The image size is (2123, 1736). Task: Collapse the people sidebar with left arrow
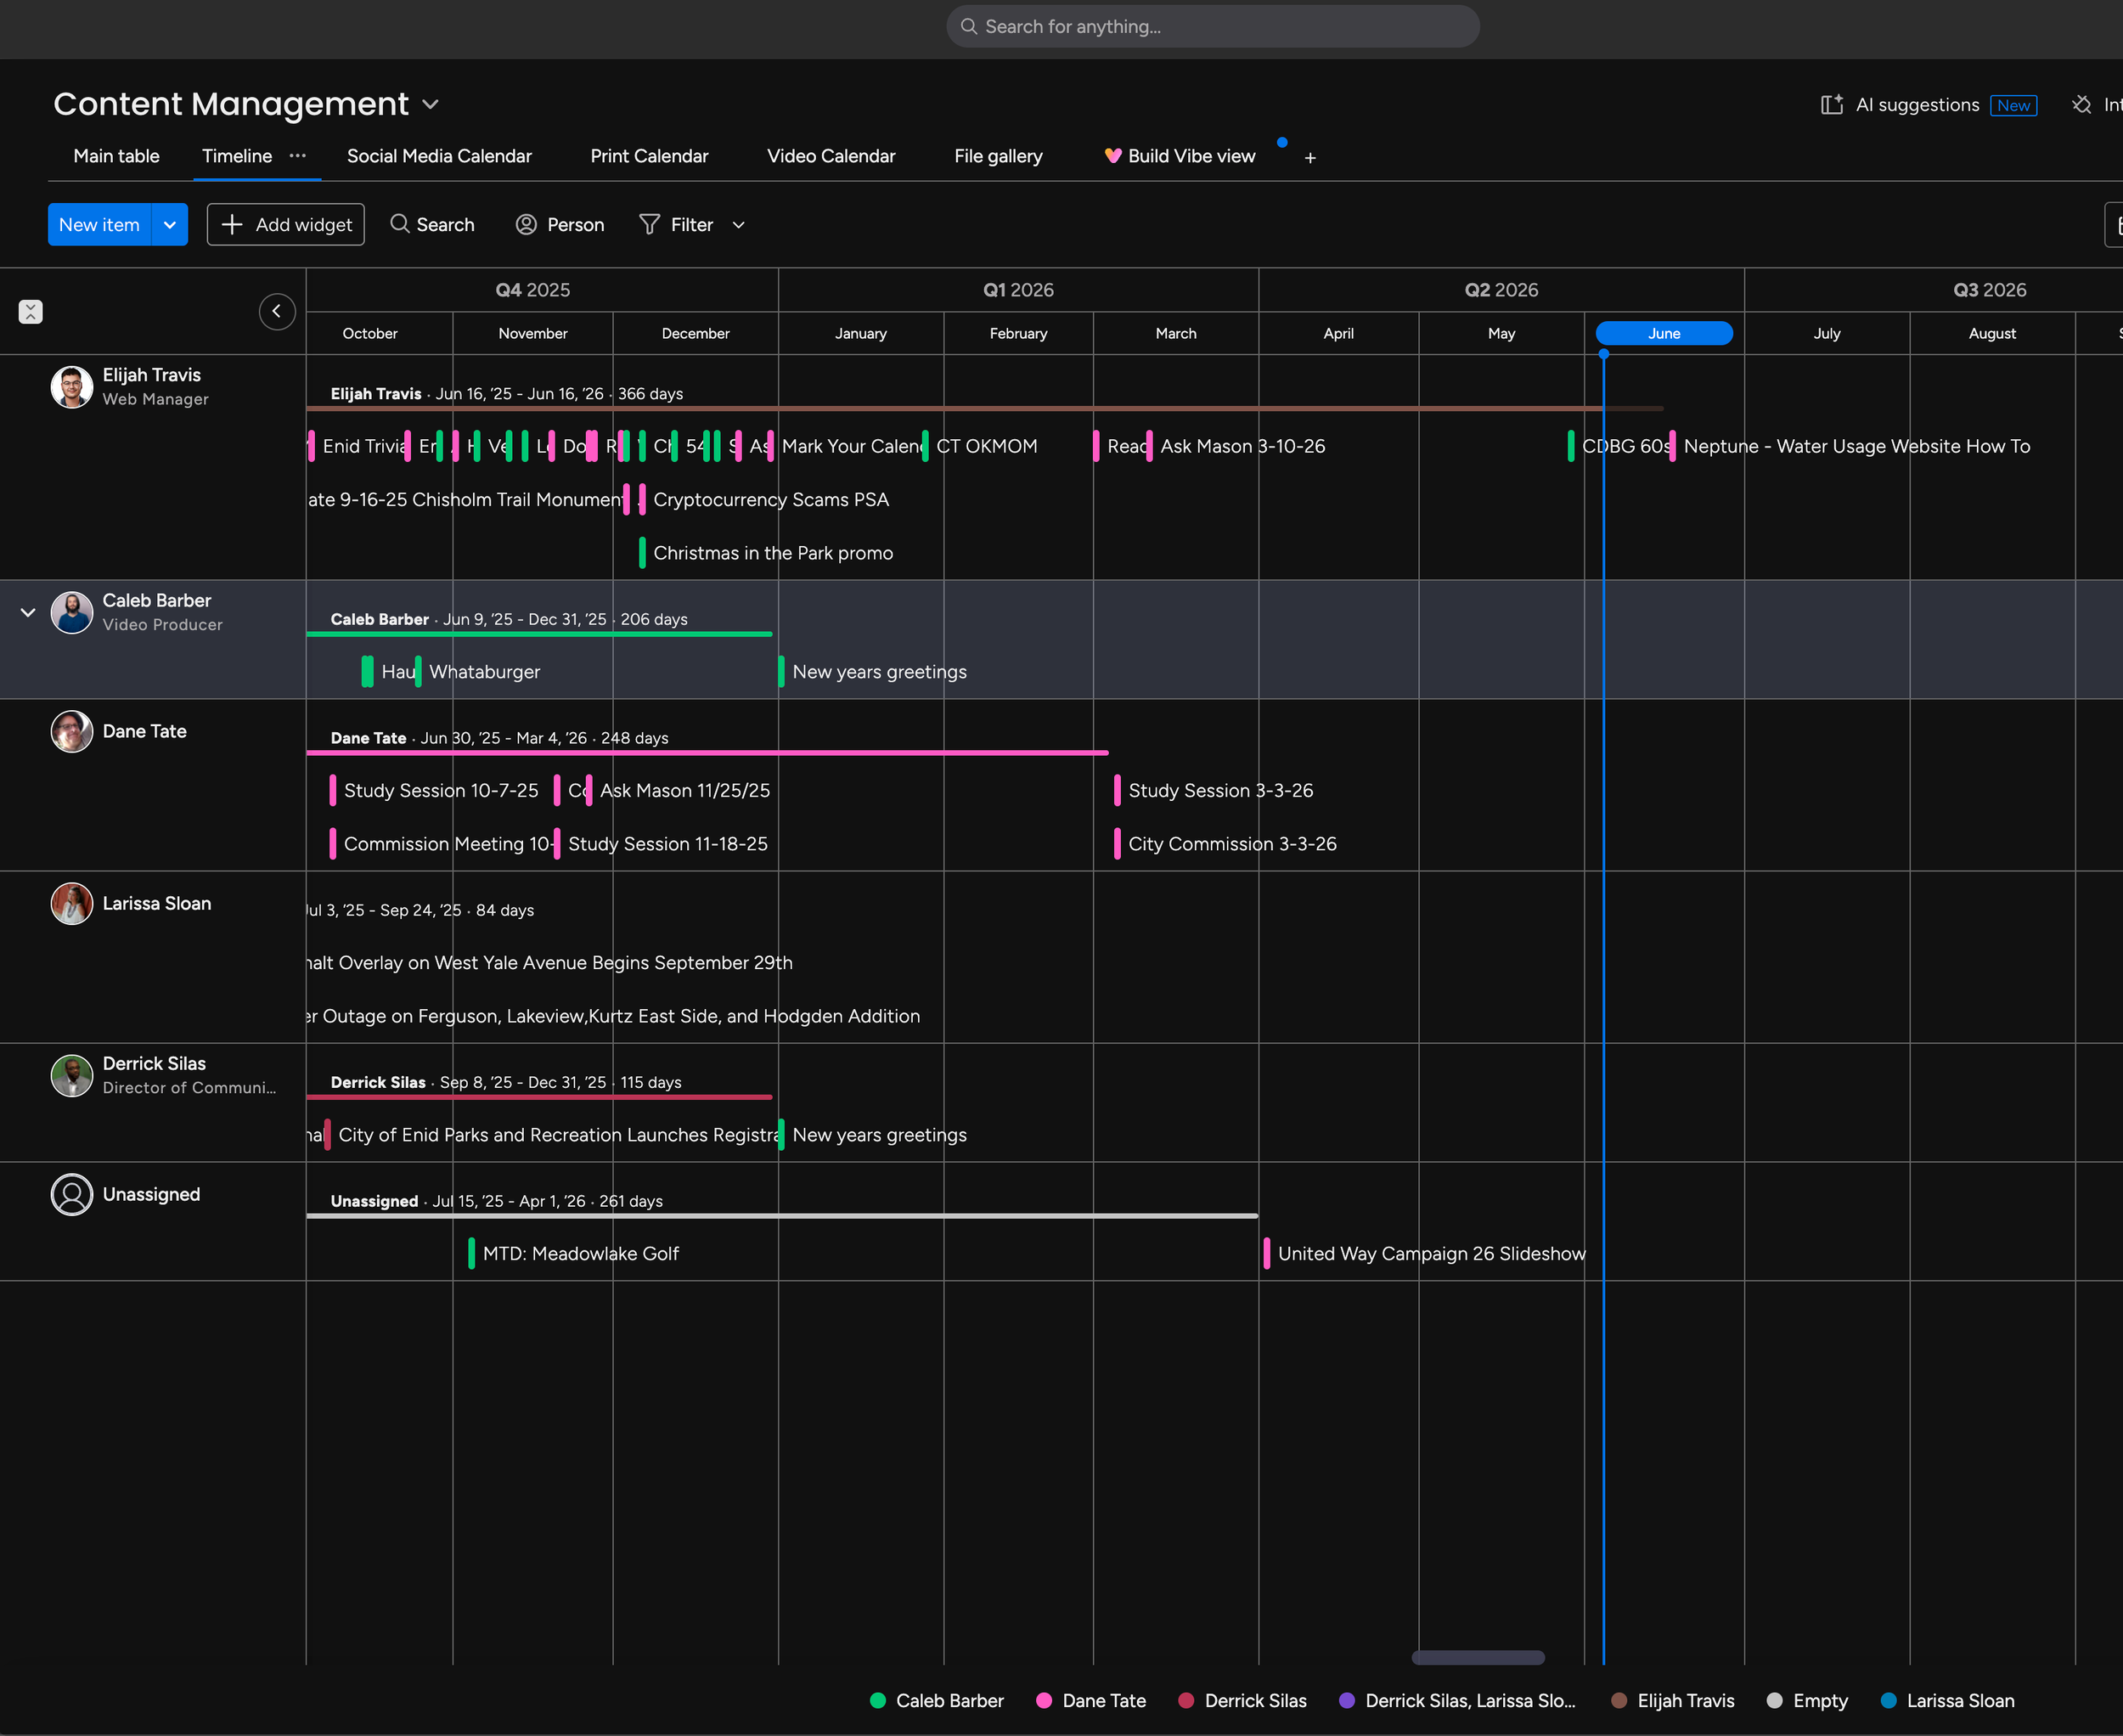point(277,312)
